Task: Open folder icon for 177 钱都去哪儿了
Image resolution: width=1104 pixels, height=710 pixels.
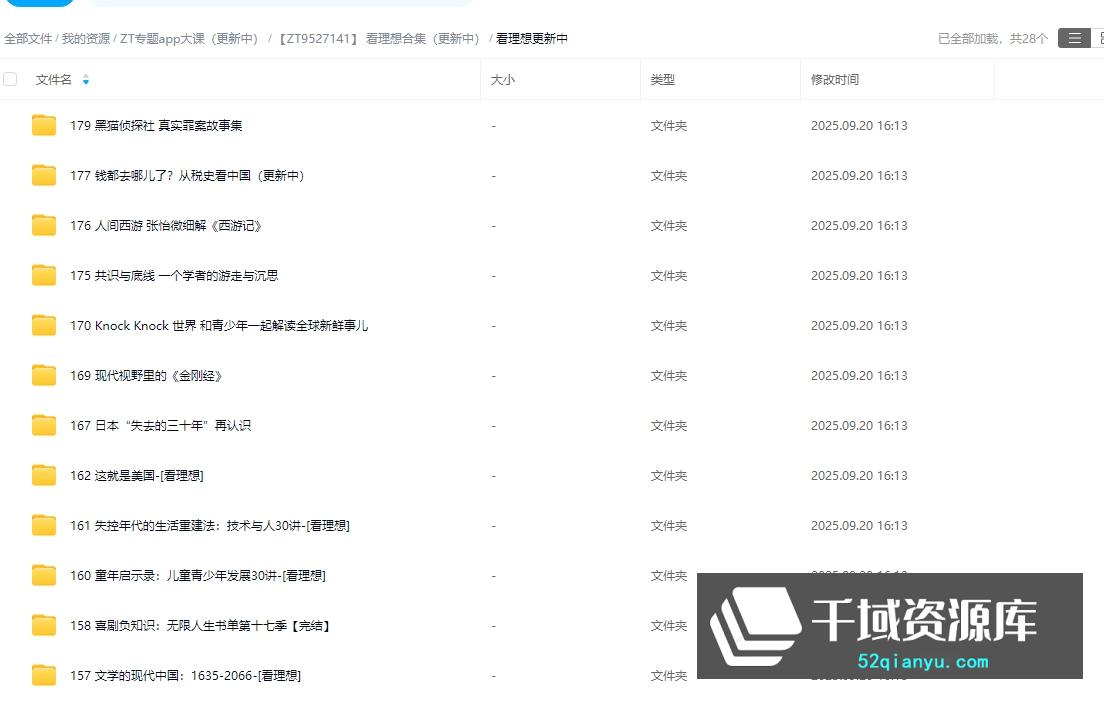Action: click(x=44, y=176)
